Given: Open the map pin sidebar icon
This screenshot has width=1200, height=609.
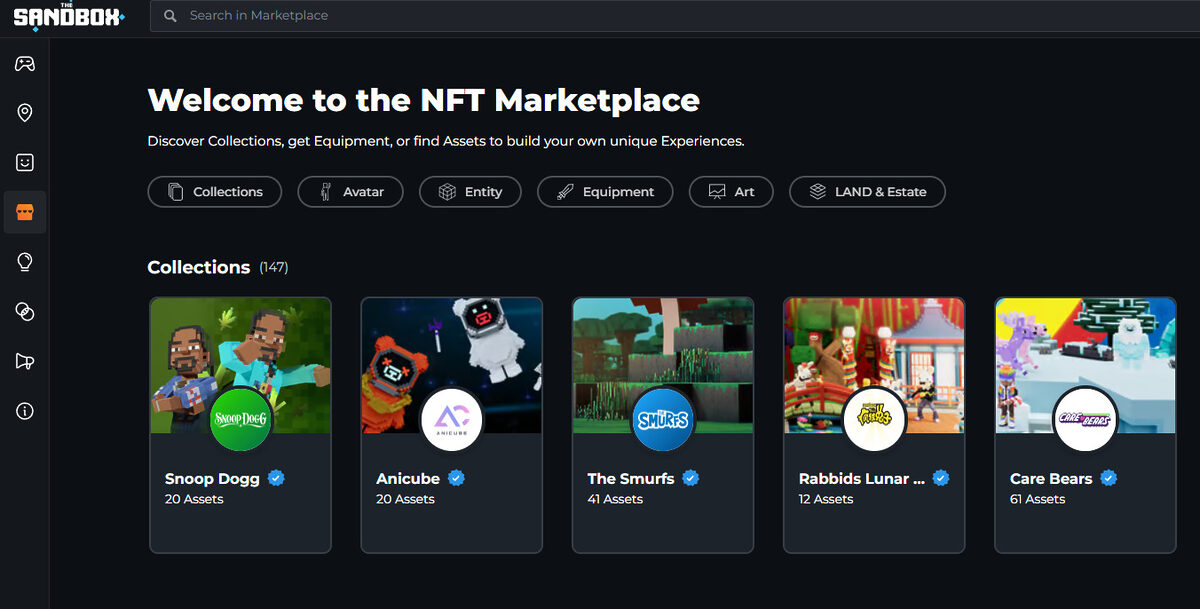Looking at the screenshot, I should [25, 113].
